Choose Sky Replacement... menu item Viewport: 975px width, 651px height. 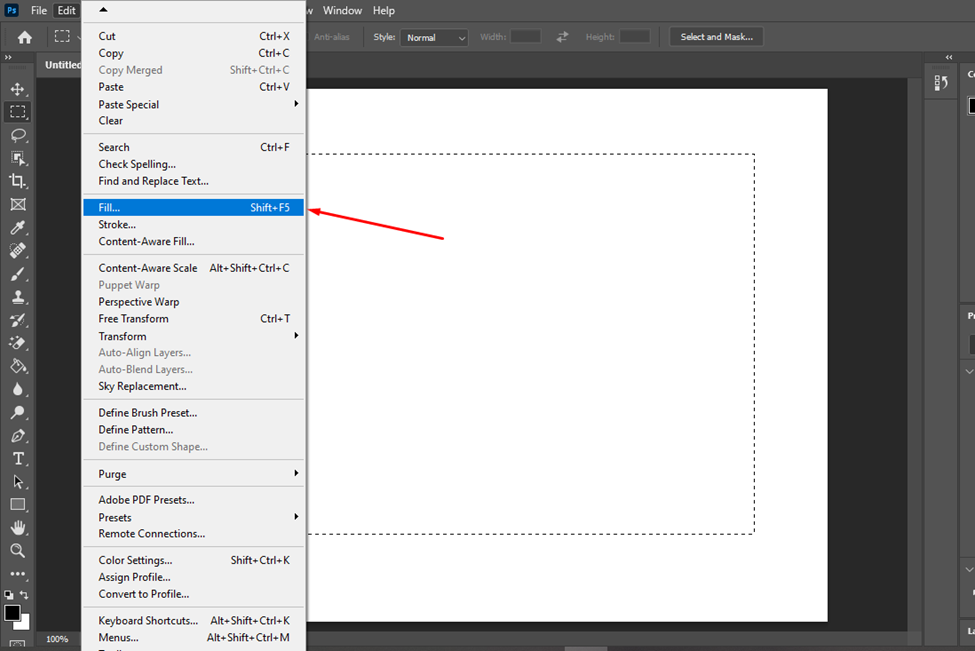(x=193, y=386)
